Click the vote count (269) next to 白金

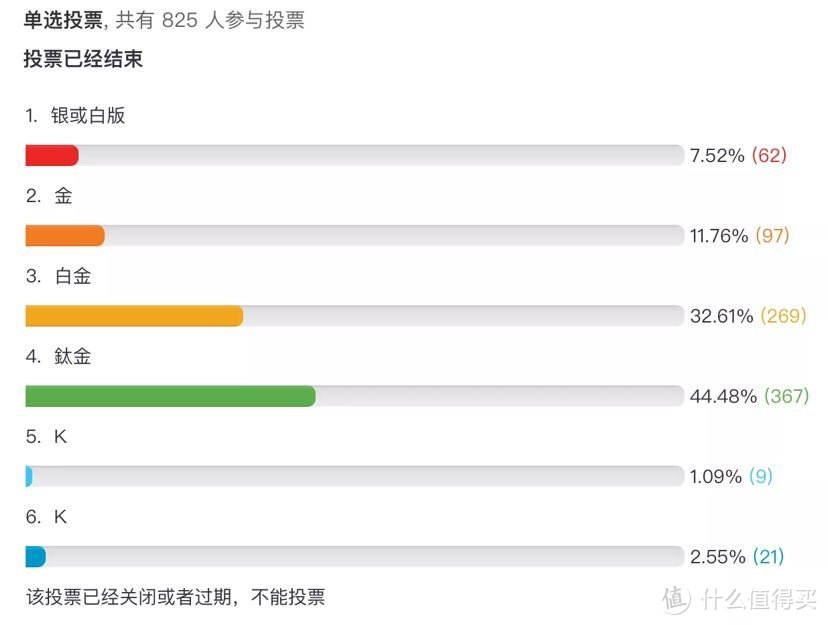tap(781, 315)
